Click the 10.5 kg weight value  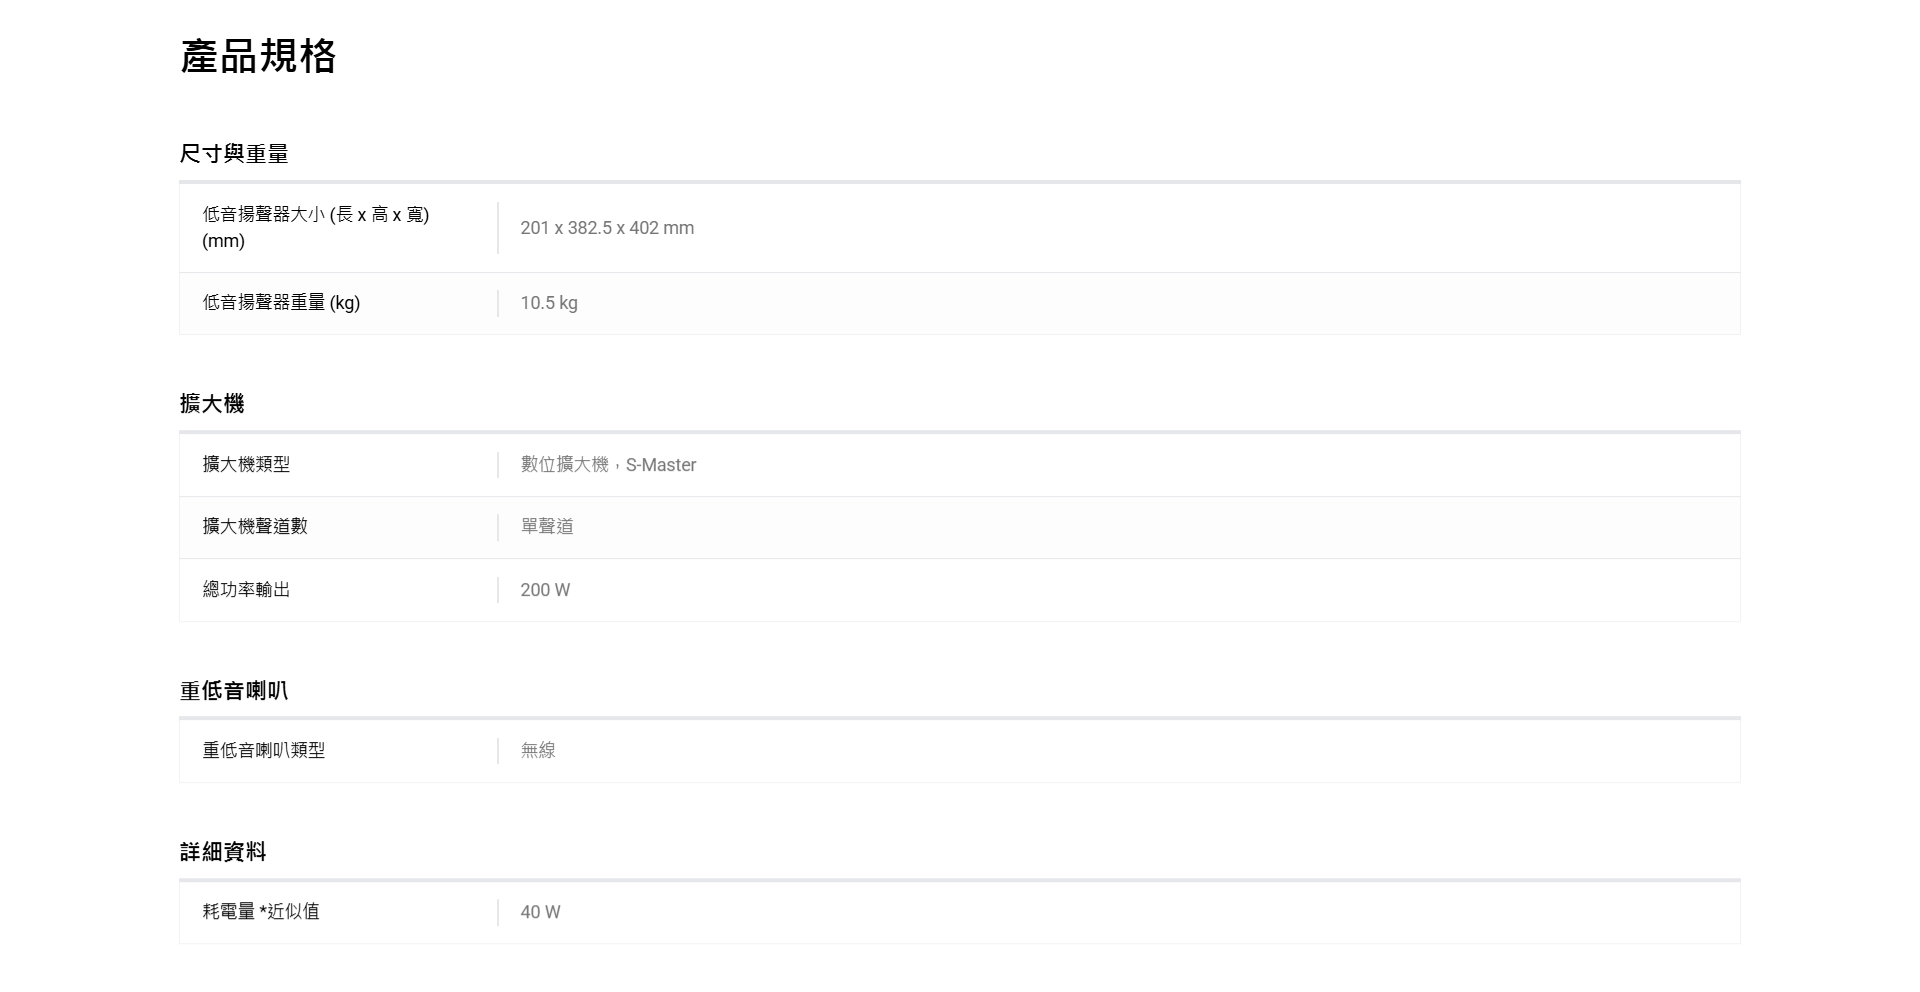548,303
